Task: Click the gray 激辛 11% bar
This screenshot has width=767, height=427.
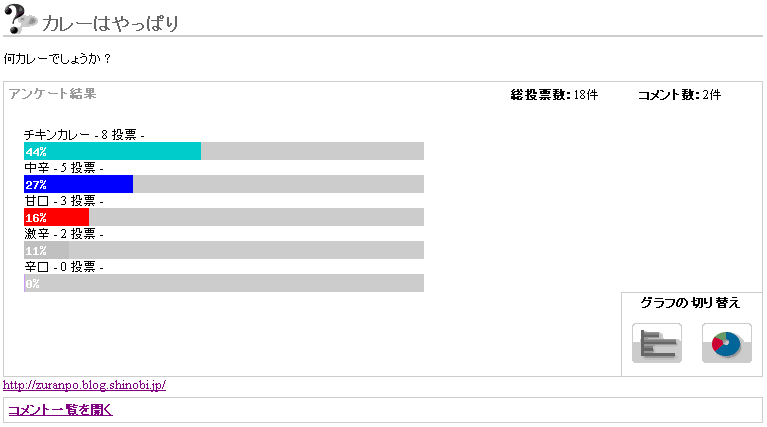Action: (x=47, y=250)
